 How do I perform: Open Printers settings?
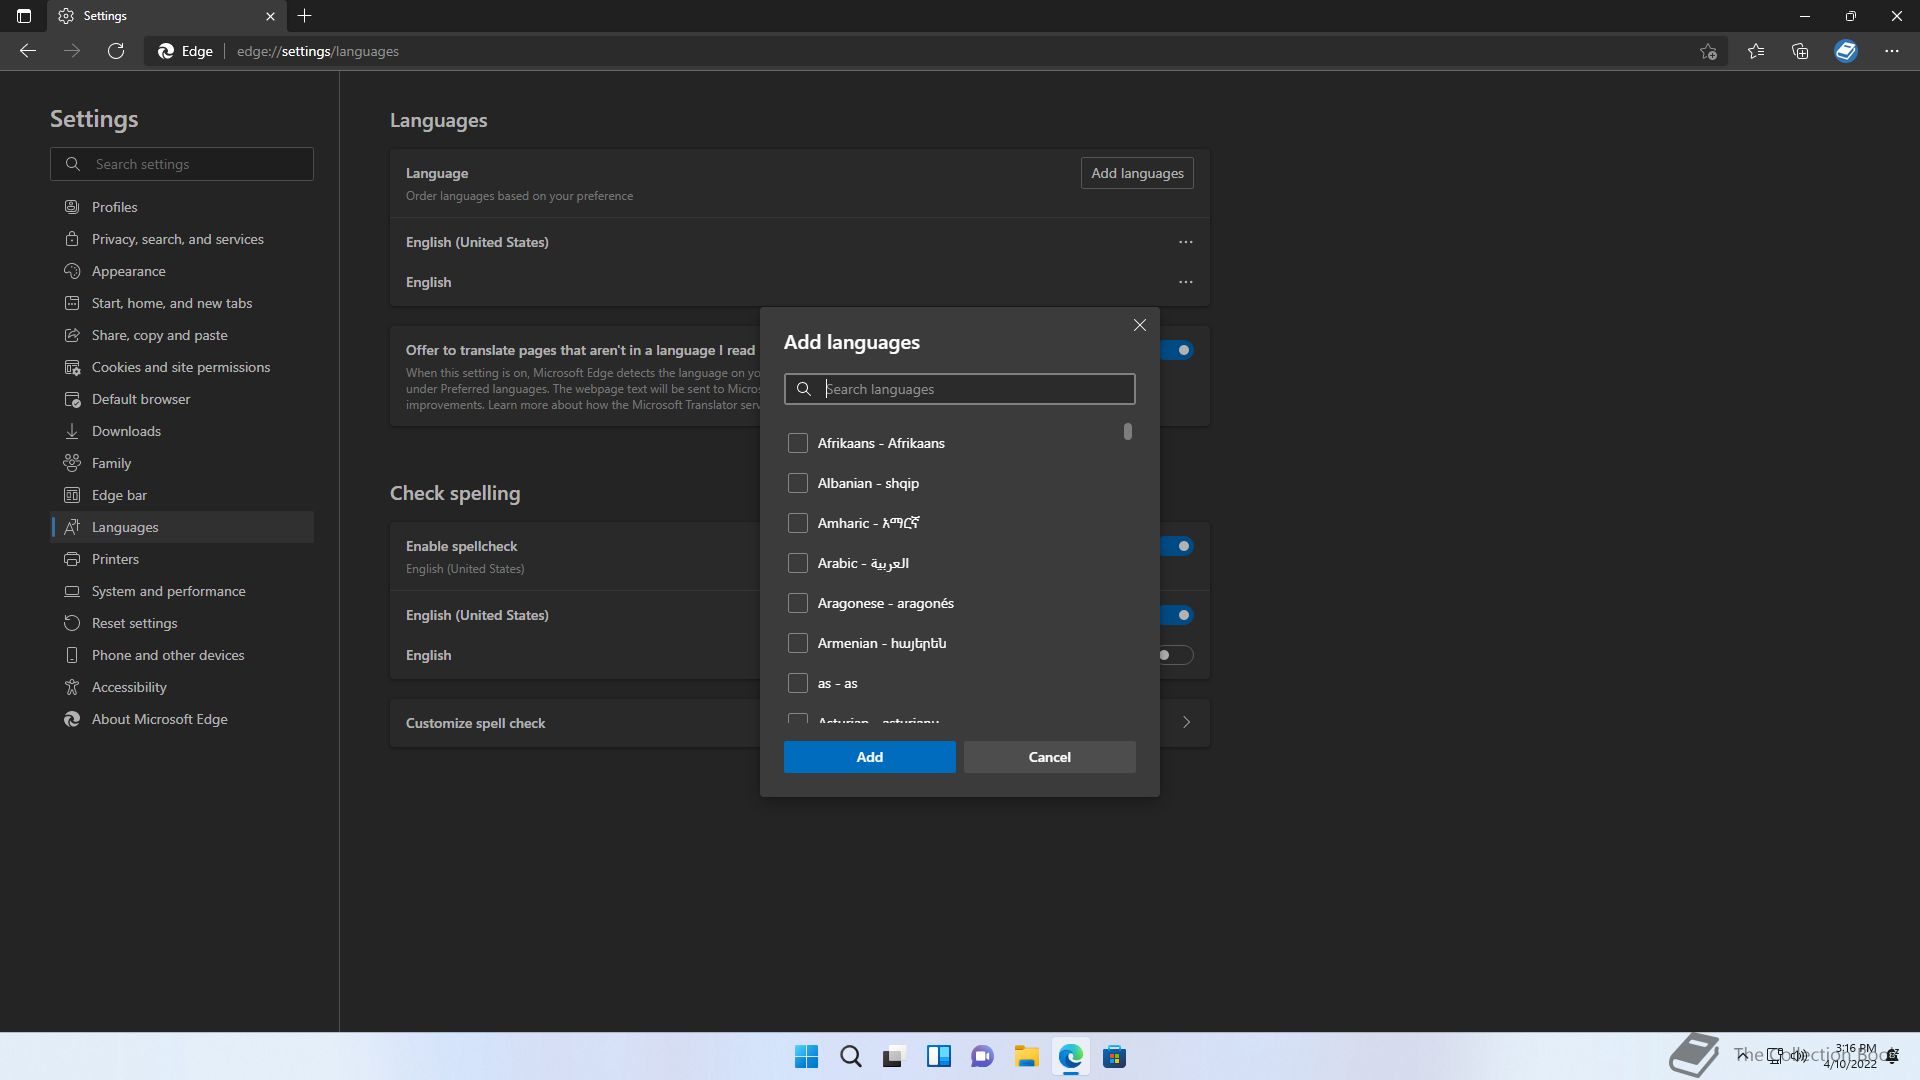click(182, 559)
